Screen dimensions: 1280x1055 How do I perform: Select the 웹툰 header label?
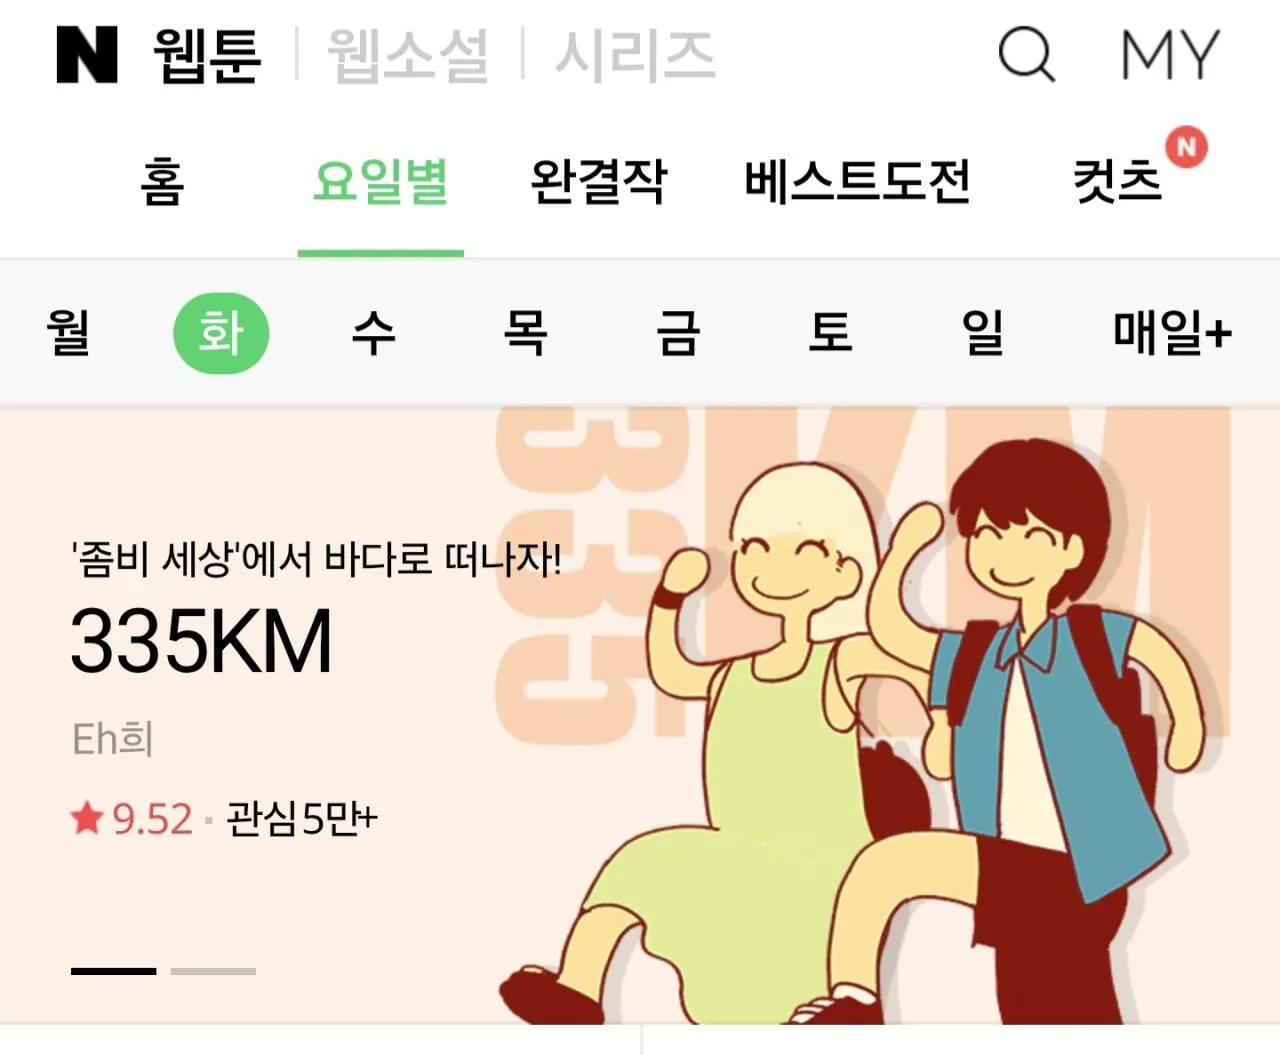[x=207, y=55]
